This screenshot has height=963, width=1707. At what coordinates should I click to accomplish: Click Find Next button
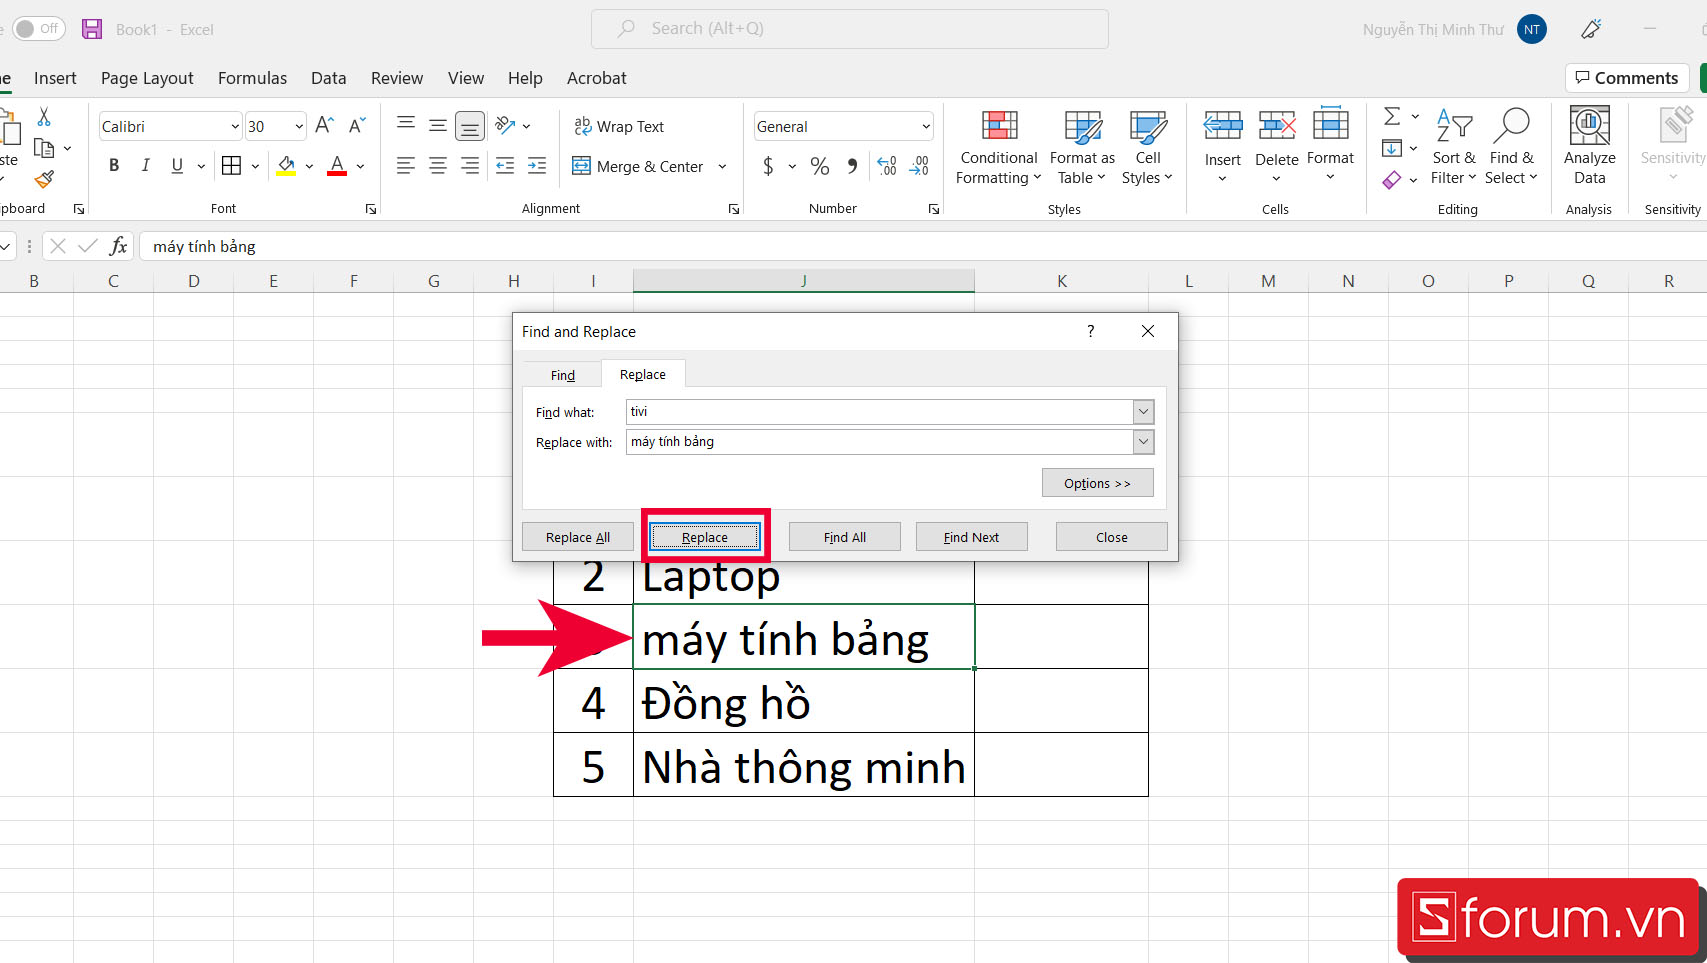[971, 537]
